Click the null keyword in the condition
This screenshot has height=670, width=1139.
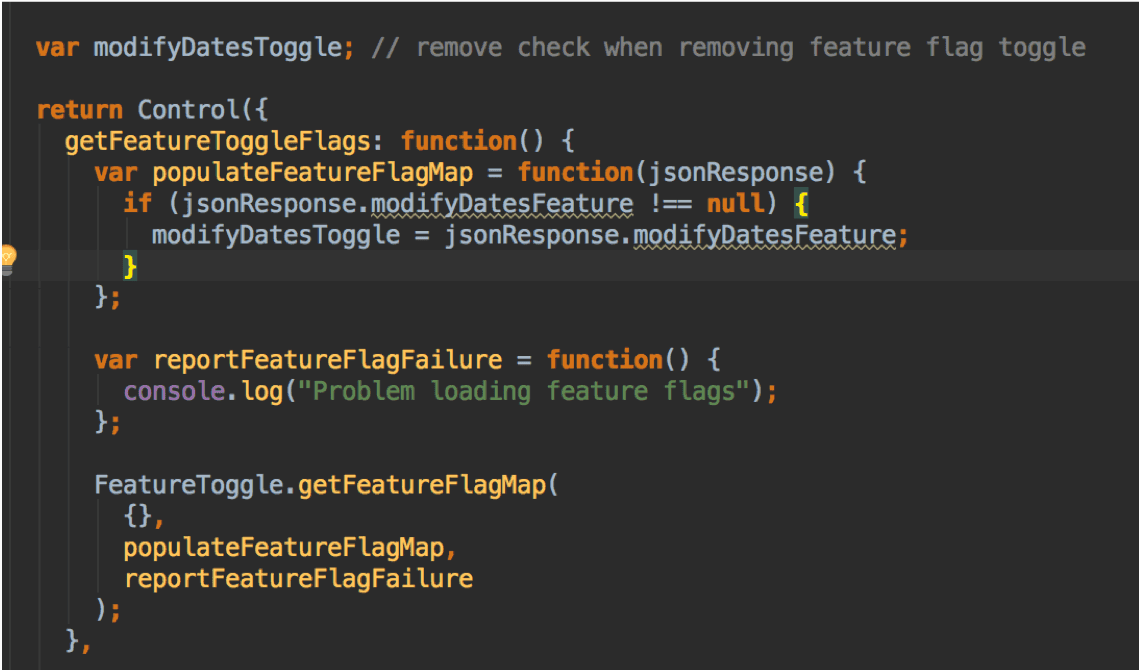(x=736, y=203)
